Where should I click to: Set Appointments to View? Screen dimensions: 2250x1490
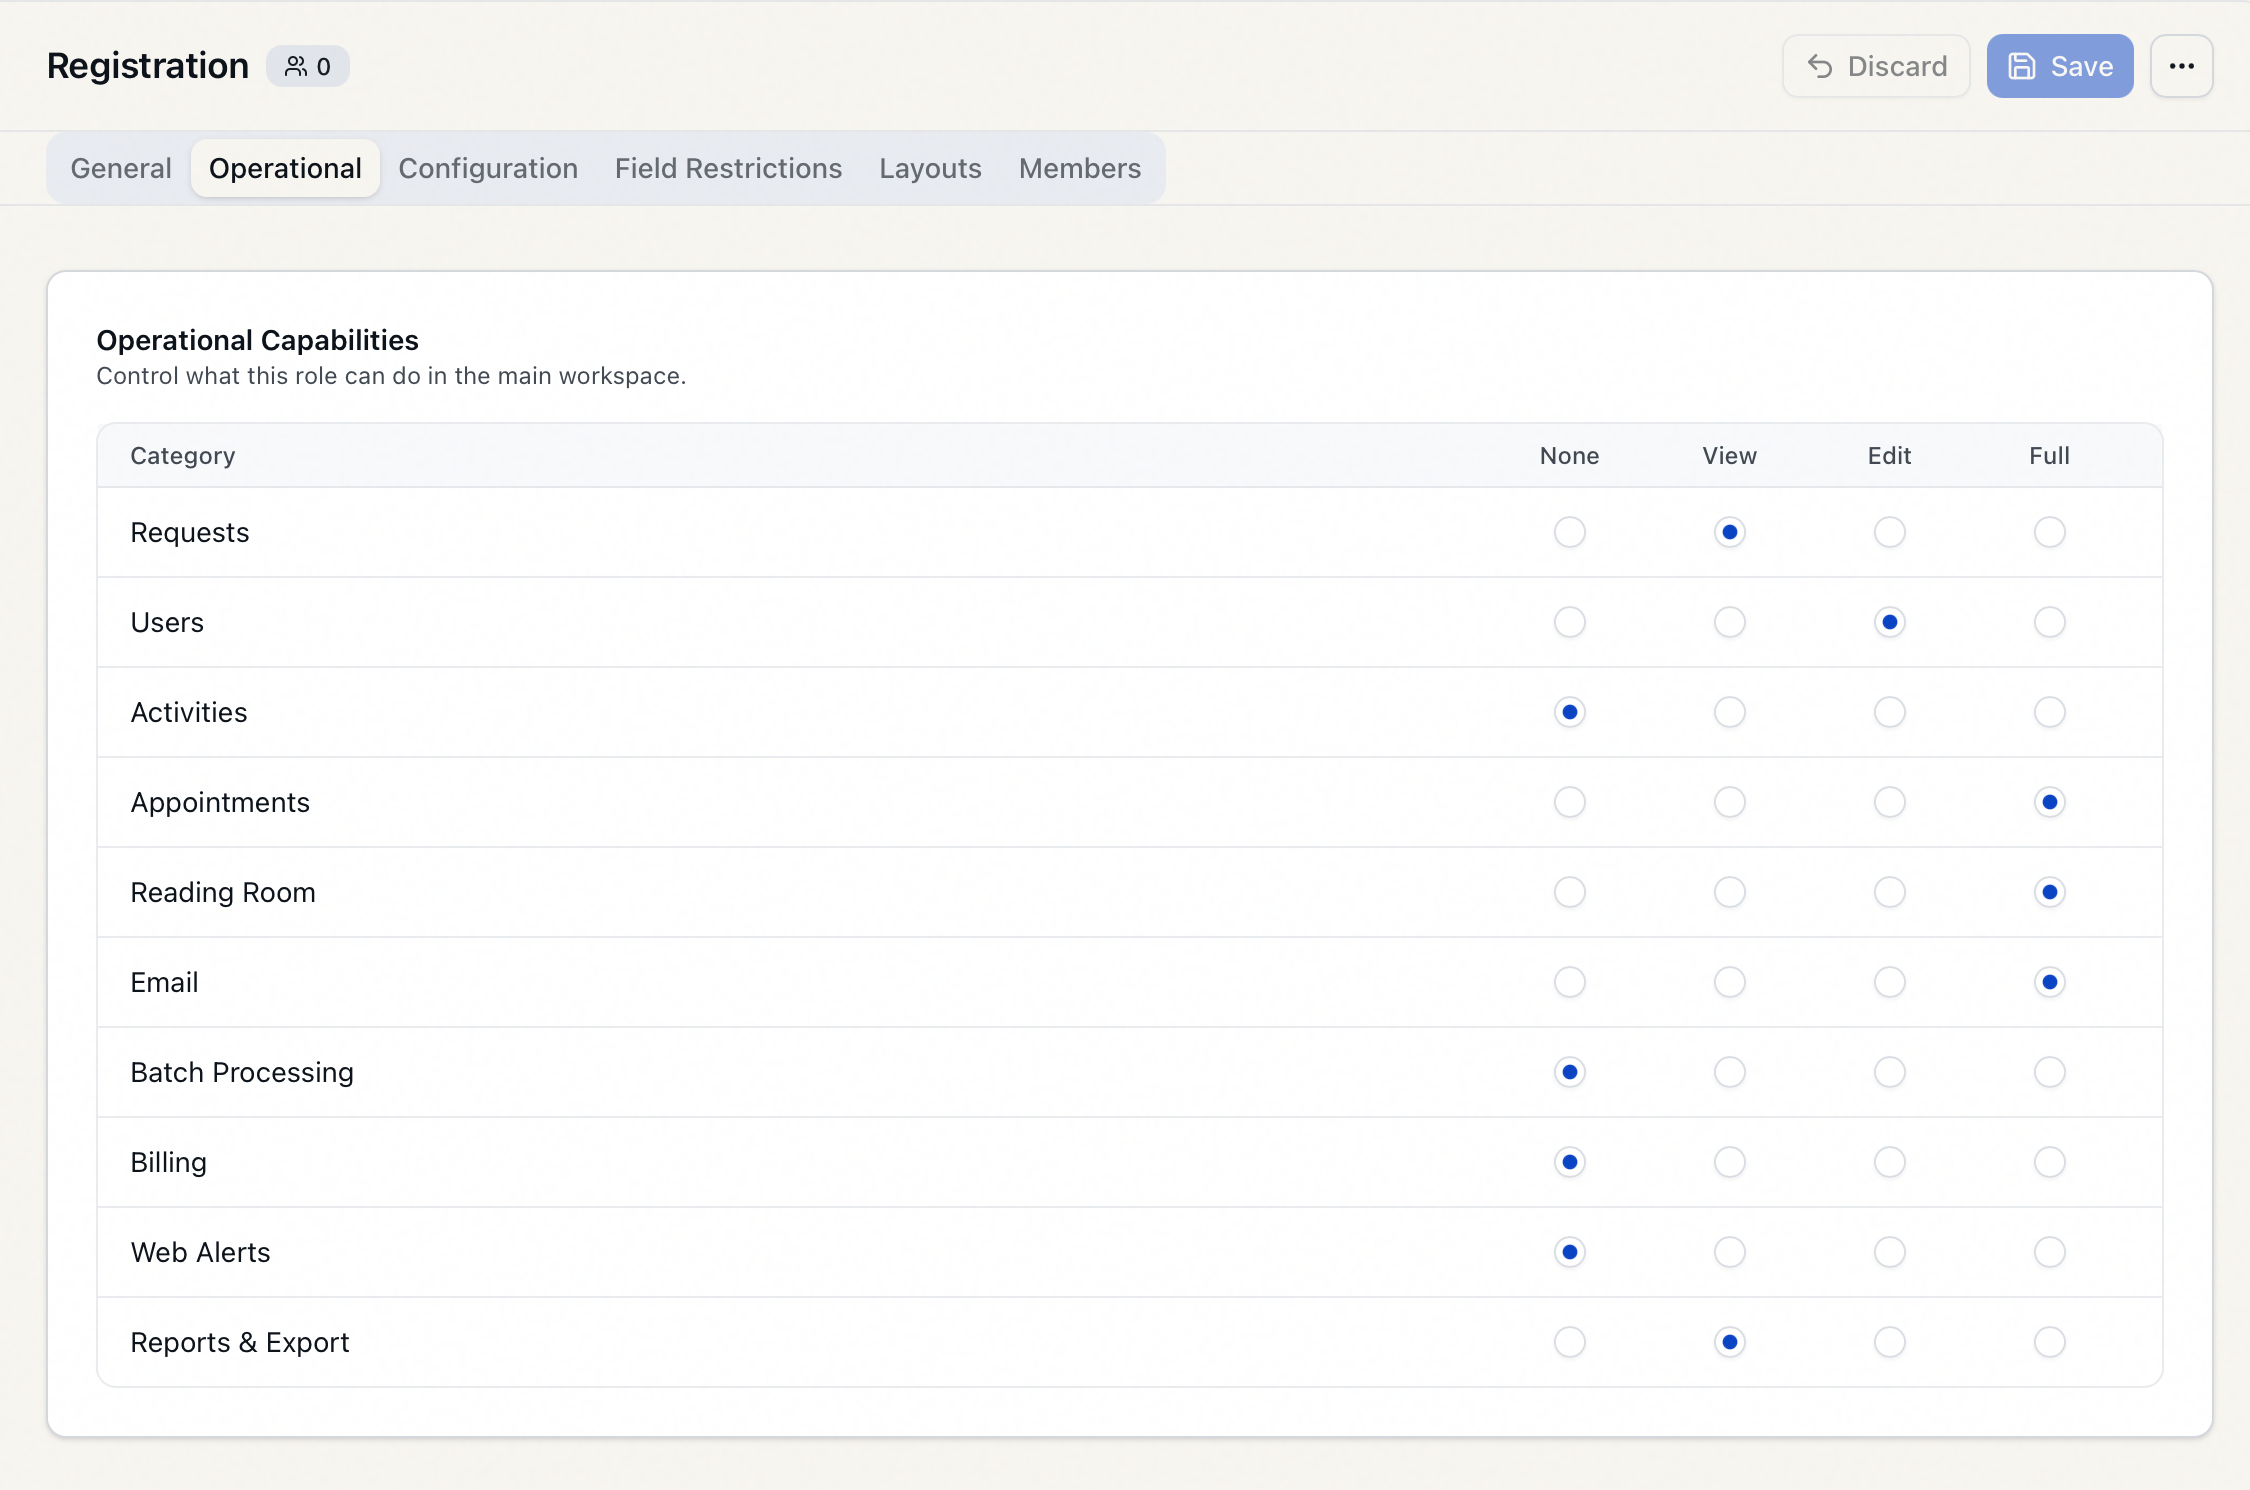coord(1730,802)
